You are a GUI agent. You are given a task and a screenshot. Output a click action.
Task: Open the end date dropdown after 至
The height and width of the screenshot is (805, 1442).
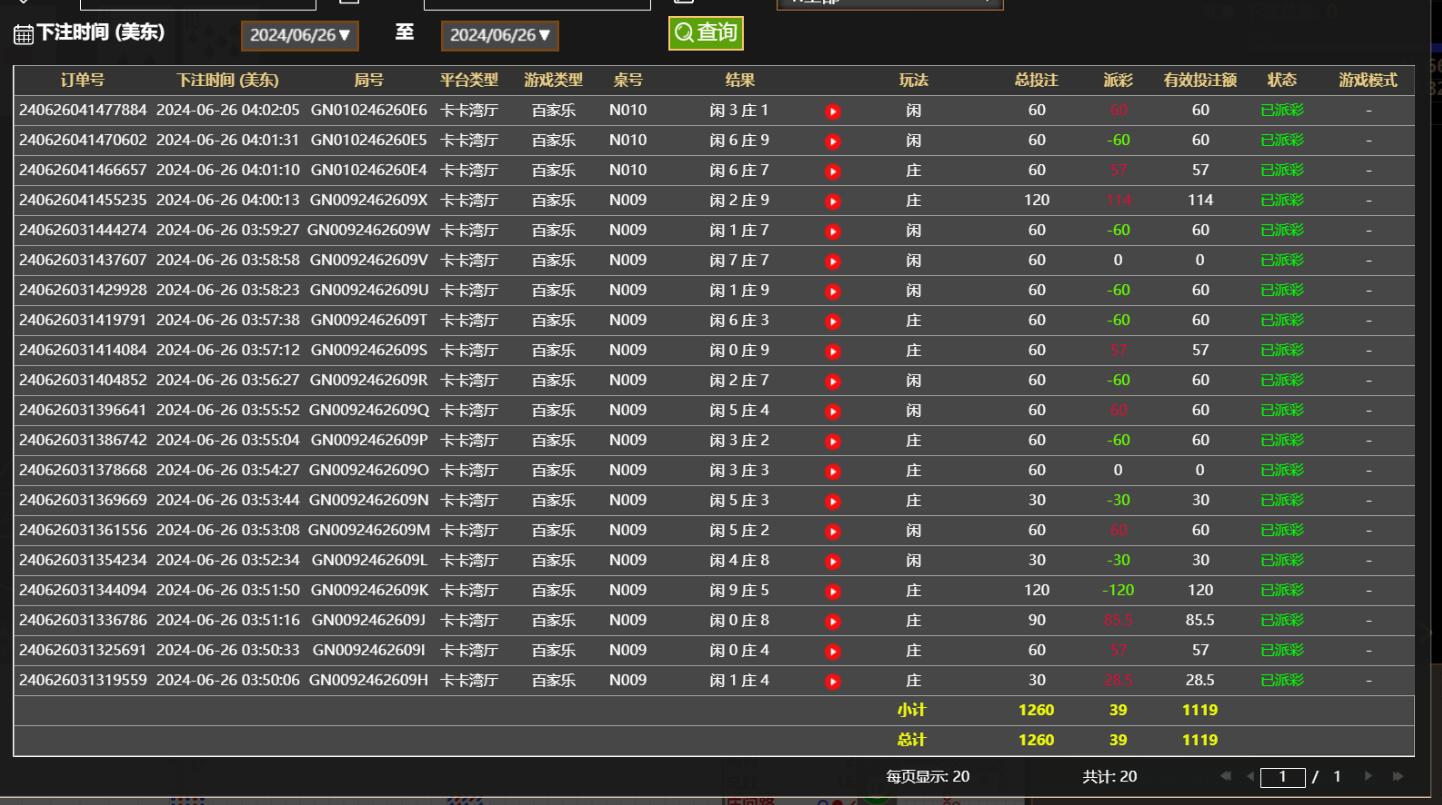[500, 36]
